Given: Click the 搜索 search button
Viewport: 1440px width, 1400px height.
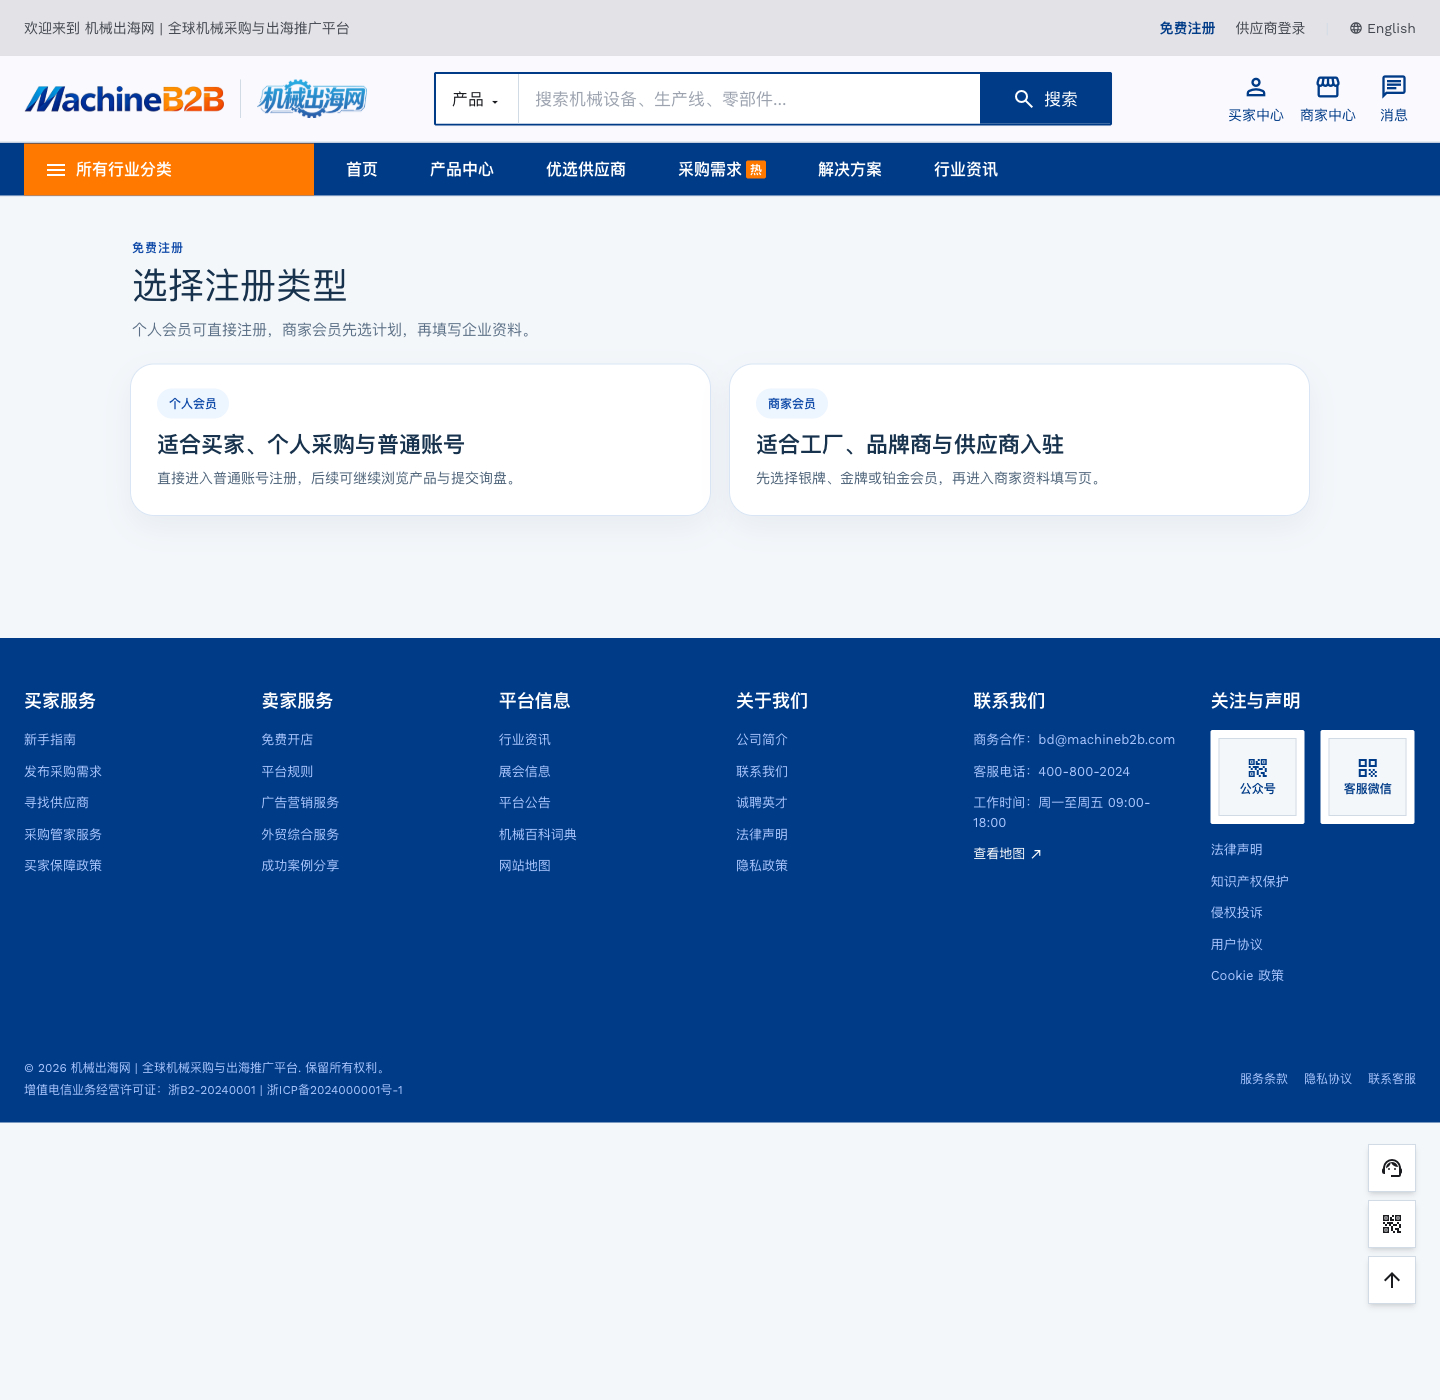Looking at the screenshot, I should [1046, 99].
